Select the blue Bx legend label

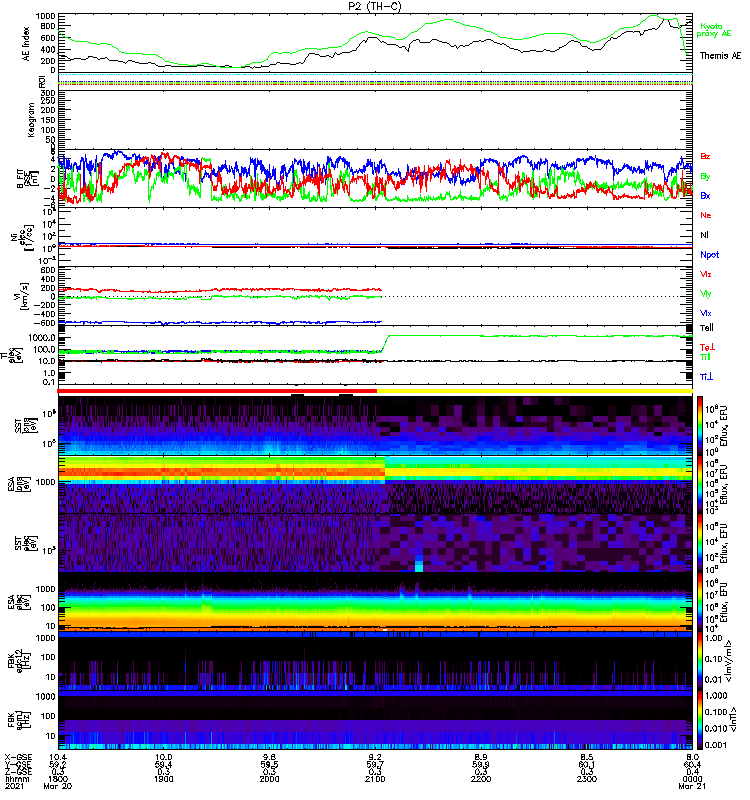[705, 196]
